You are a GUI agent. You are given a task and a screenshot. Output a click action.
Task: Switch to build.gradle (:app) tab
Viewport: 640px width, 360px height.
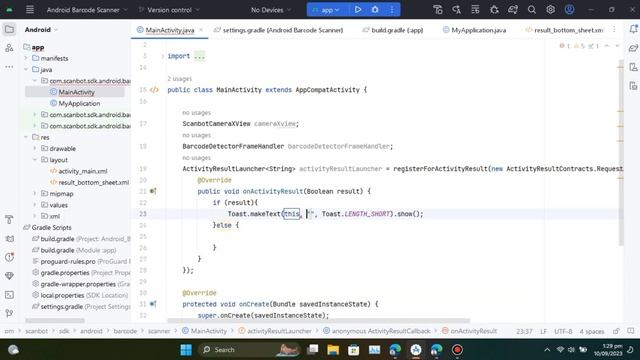(393, 30)
